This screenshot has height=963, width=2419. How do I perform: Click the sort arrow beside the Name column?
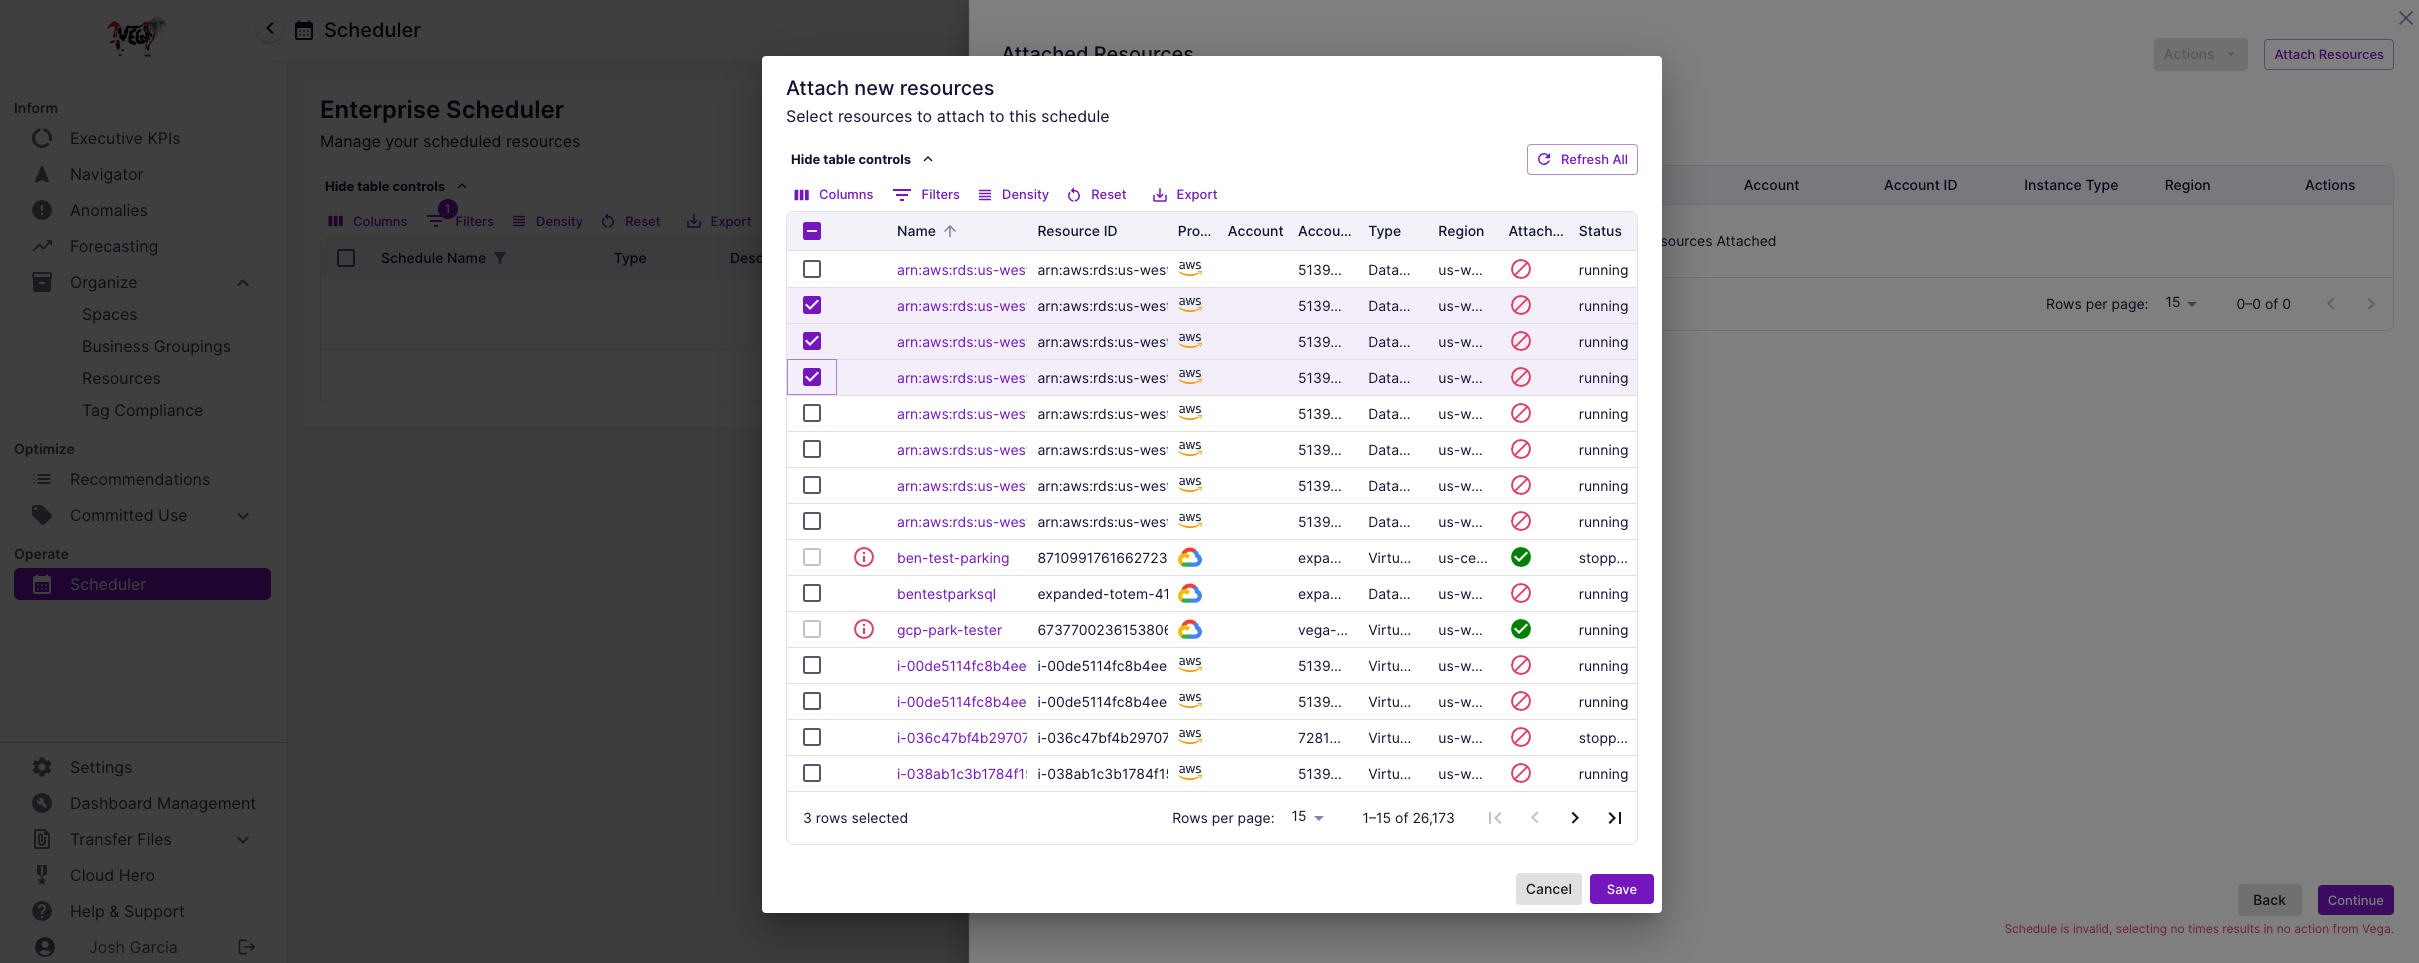950,231
